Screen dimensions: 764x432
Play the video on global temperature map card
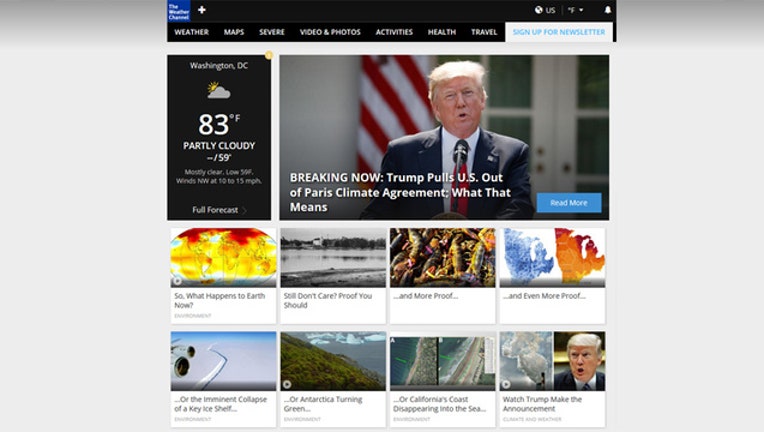(x=177, y=281)
